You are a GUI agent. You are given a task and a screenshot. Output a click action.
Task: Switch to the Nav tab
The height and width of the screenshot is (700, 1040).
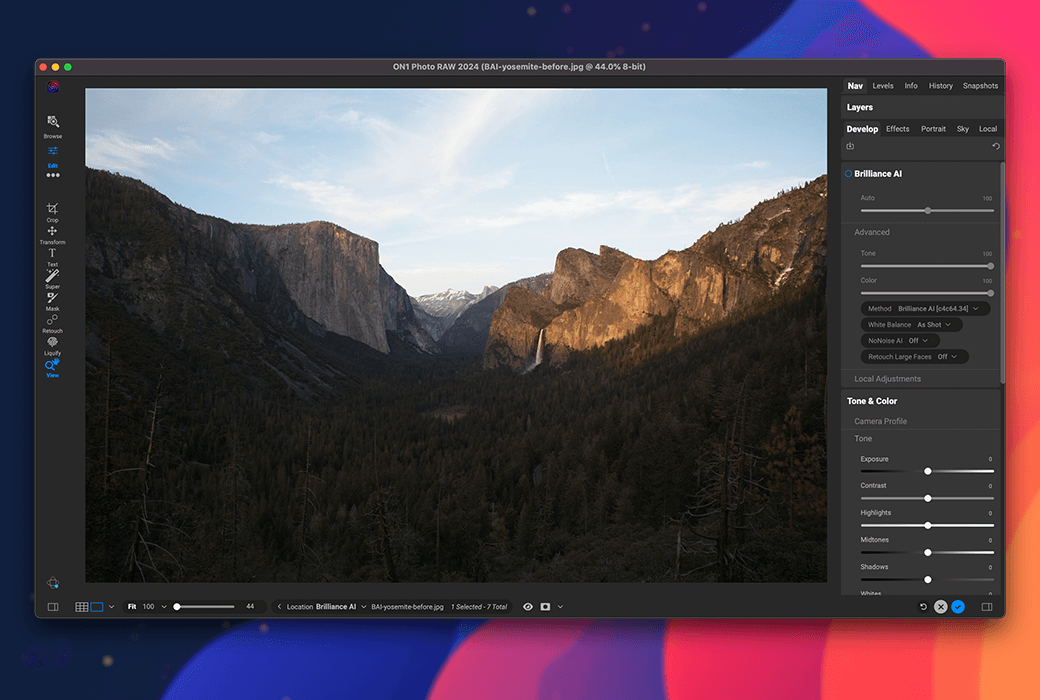[855, 86]
